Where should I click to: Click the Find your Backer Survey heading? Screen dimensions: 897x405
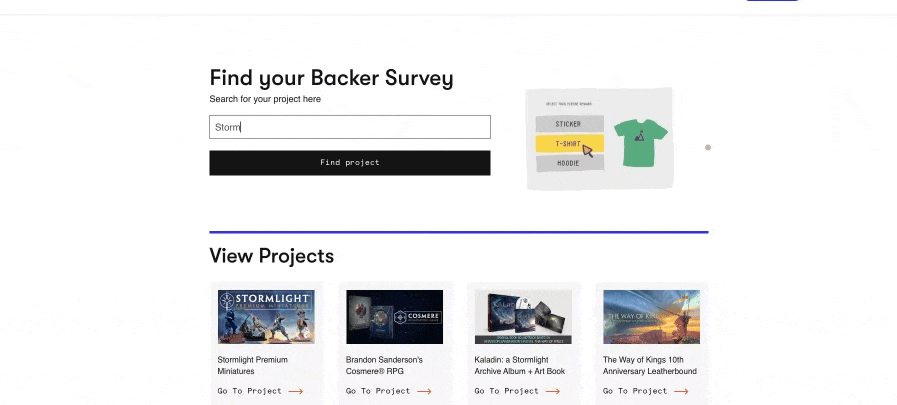(331, 78)
